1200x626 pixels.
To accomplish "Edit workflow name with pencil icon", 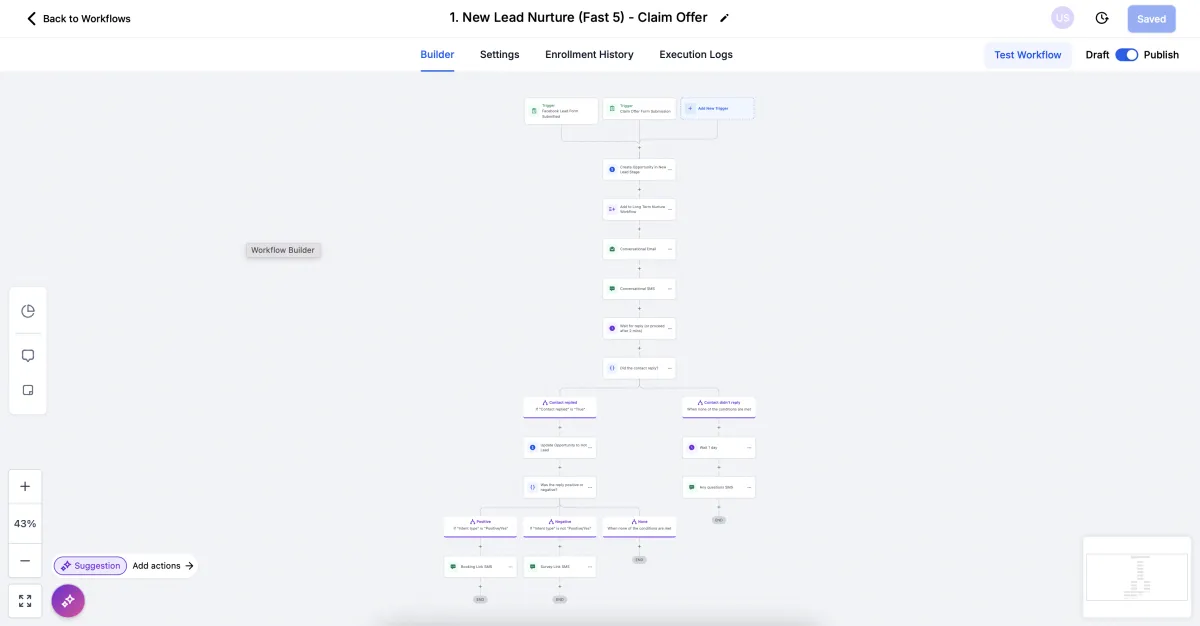I will [725, 18].
